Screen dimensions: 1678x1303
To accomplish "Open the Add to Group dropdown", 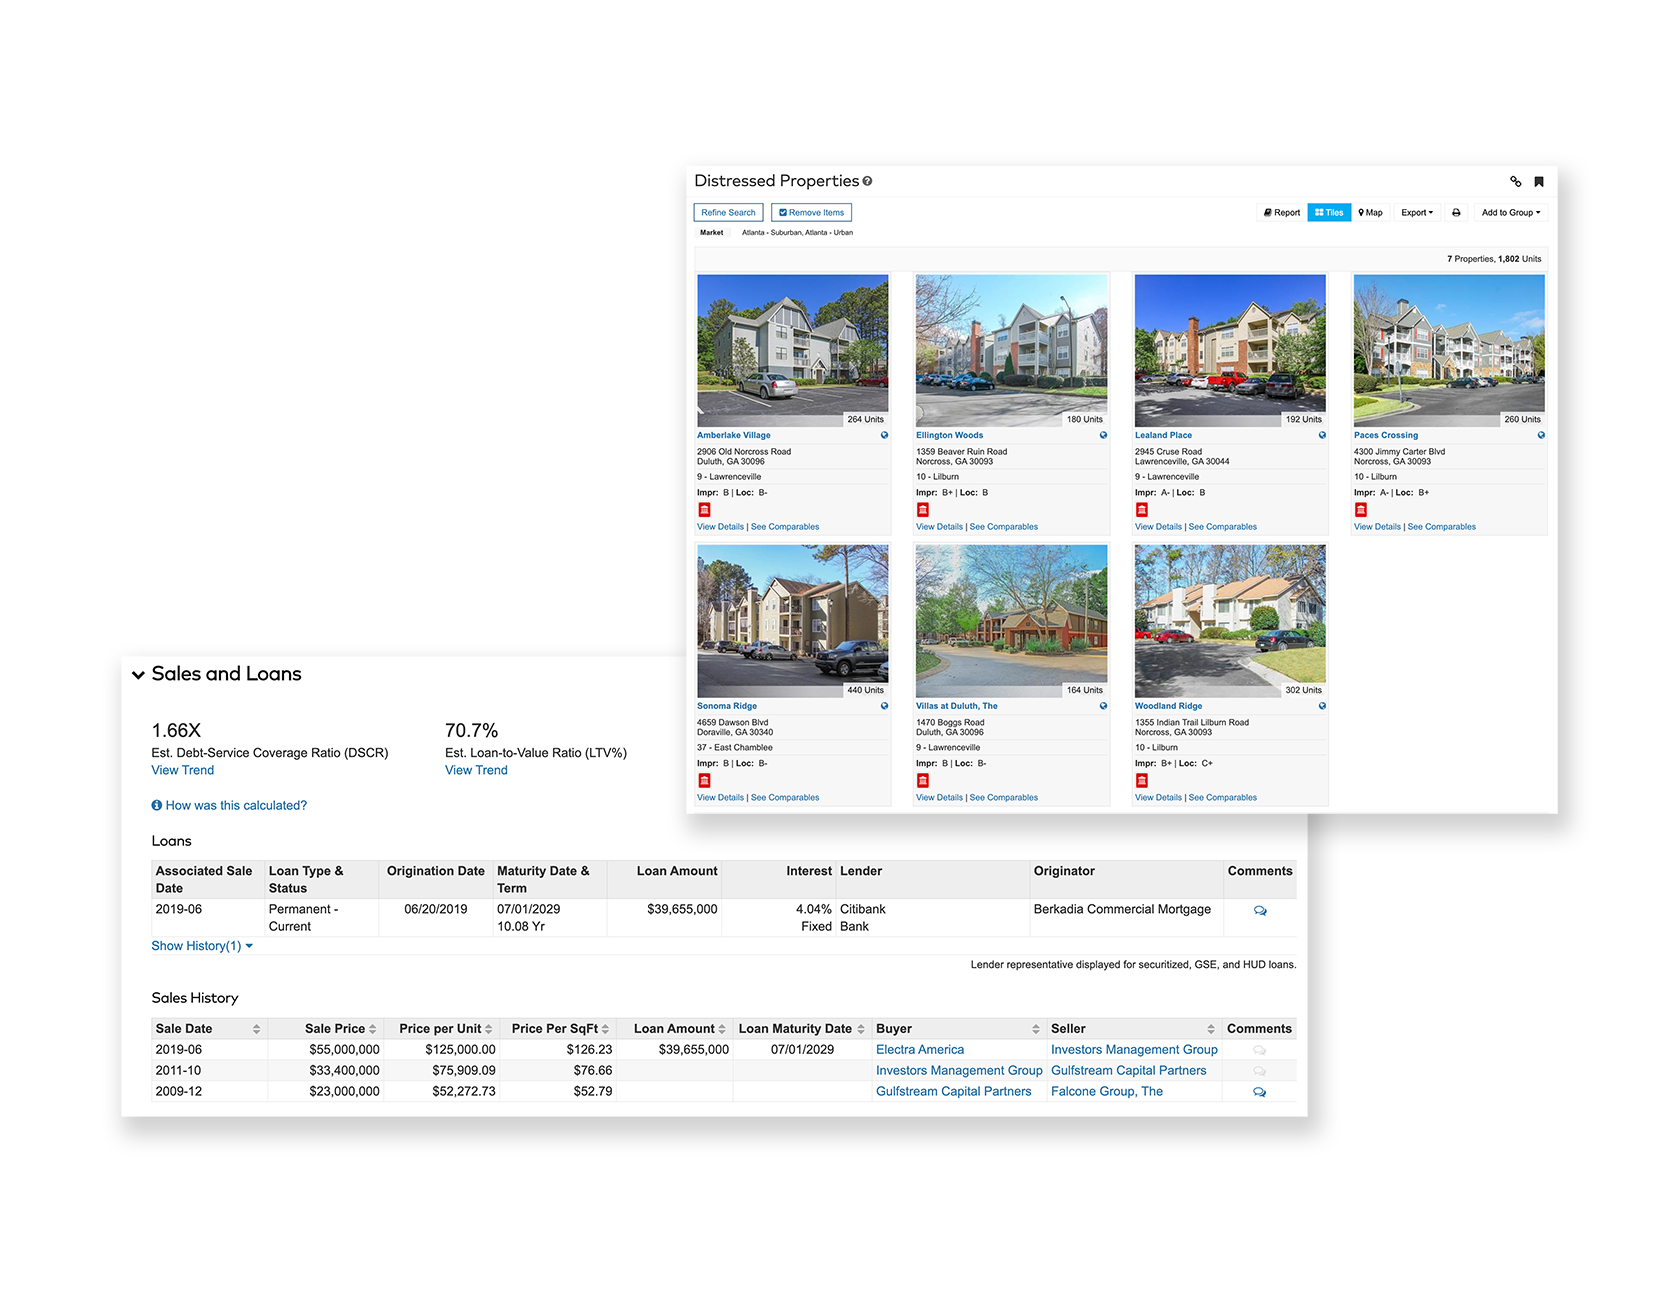I will (1510, 213).
